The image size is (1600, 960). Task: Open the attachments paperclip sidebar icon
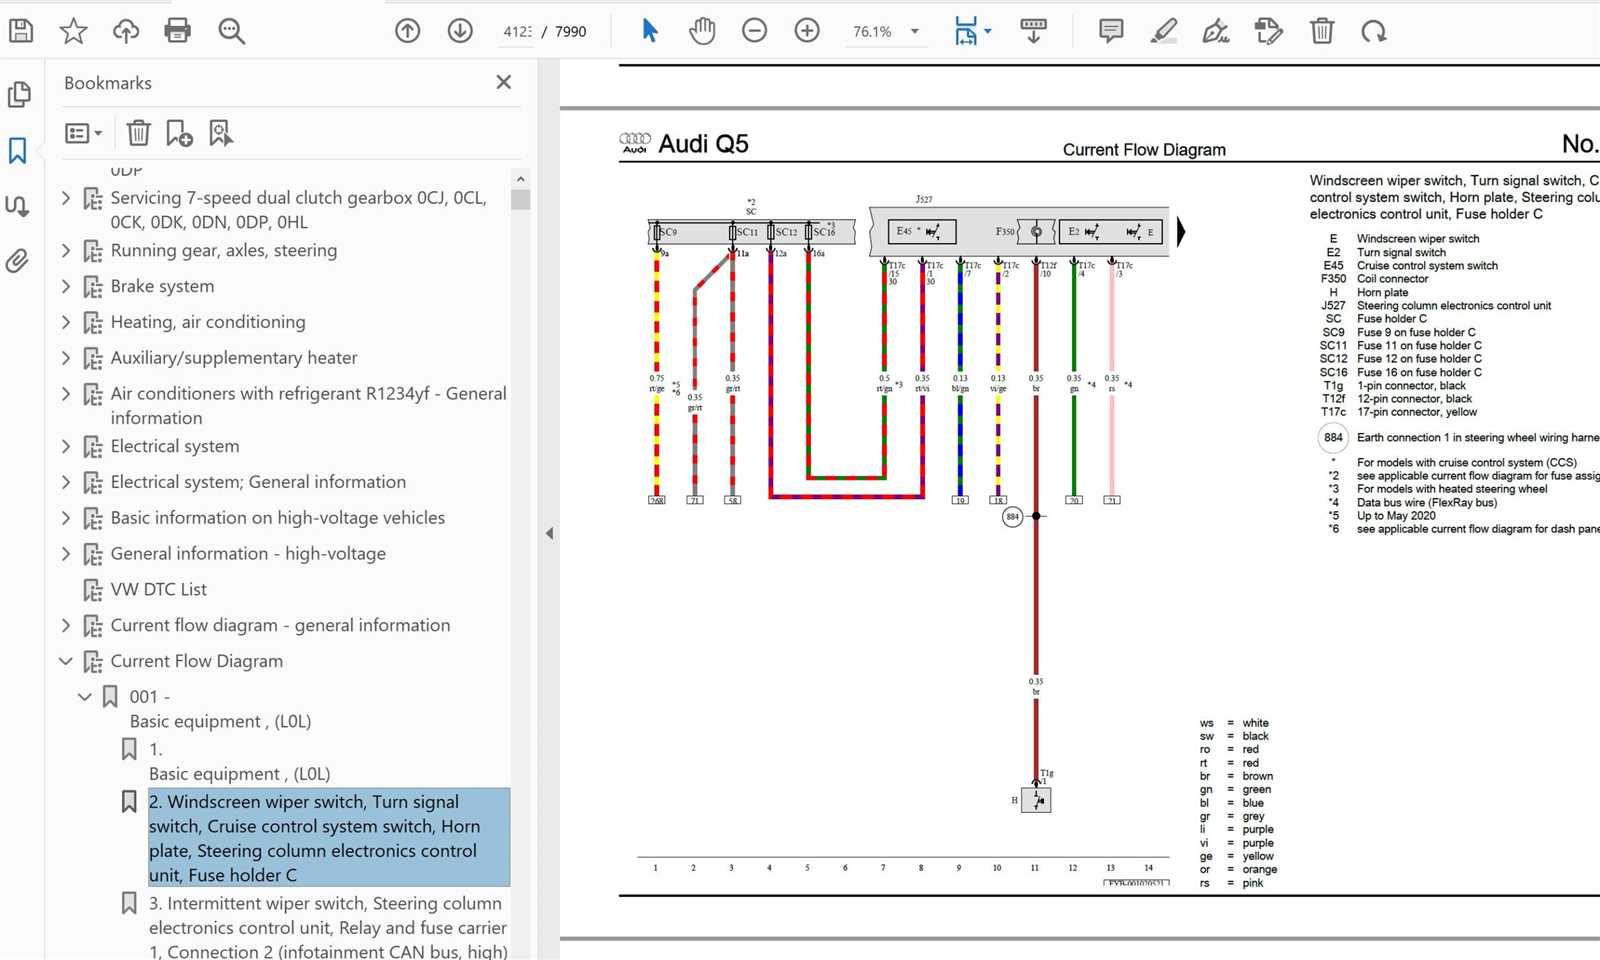[x=18, y=261]
